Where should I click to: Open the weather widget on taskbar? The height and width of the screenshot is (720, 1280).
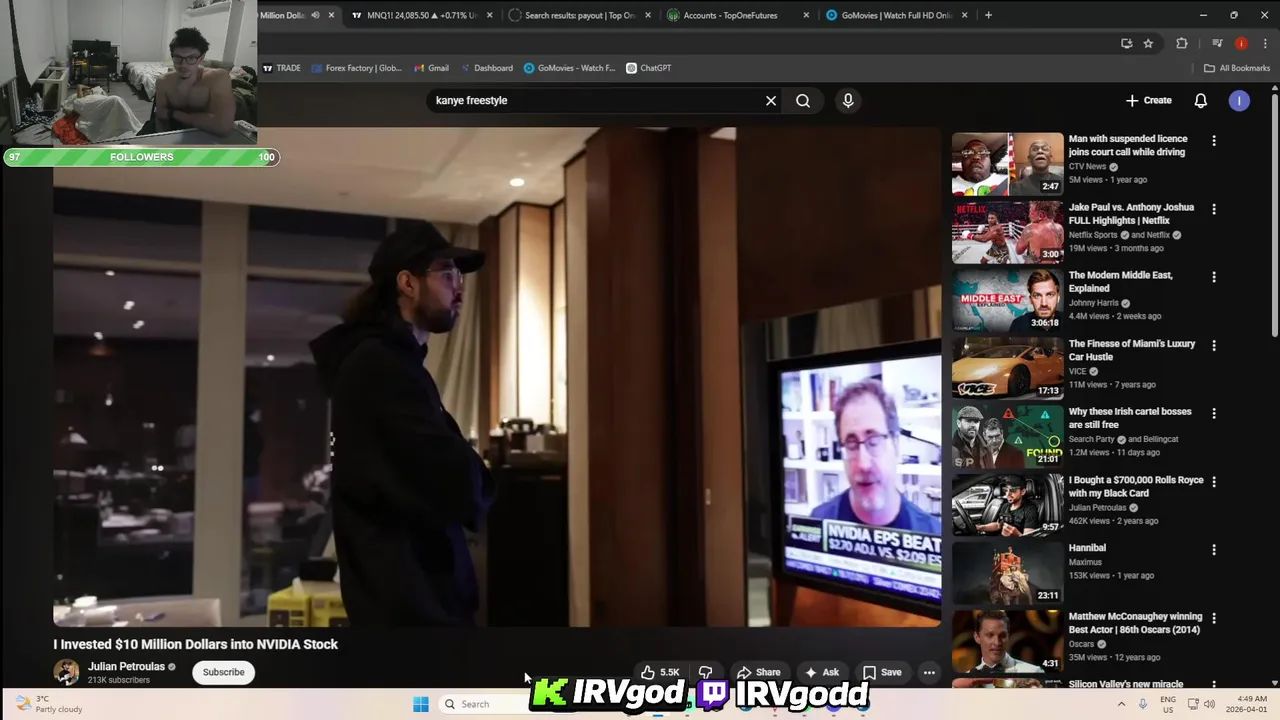48,704
